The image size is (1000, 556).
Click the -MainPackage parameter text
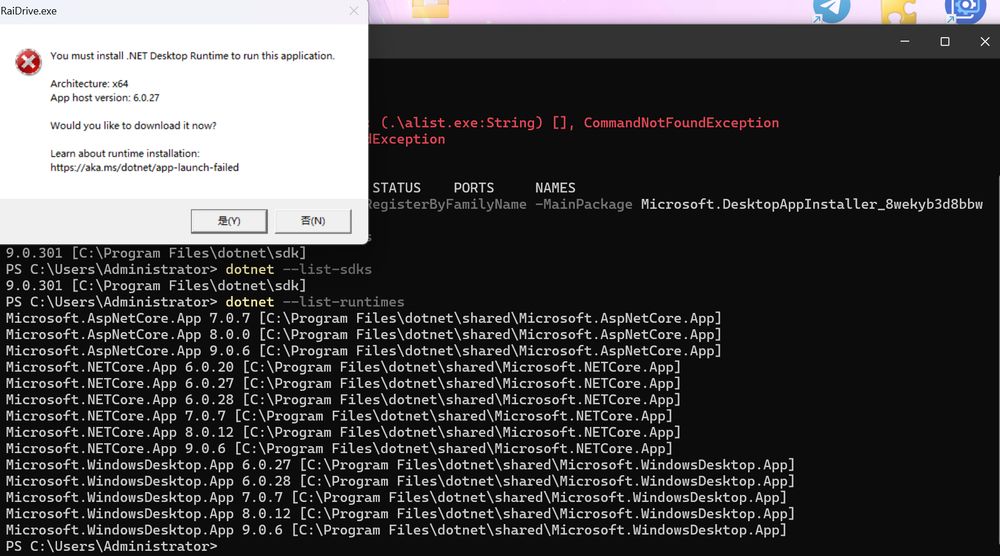tap(584, 205)
